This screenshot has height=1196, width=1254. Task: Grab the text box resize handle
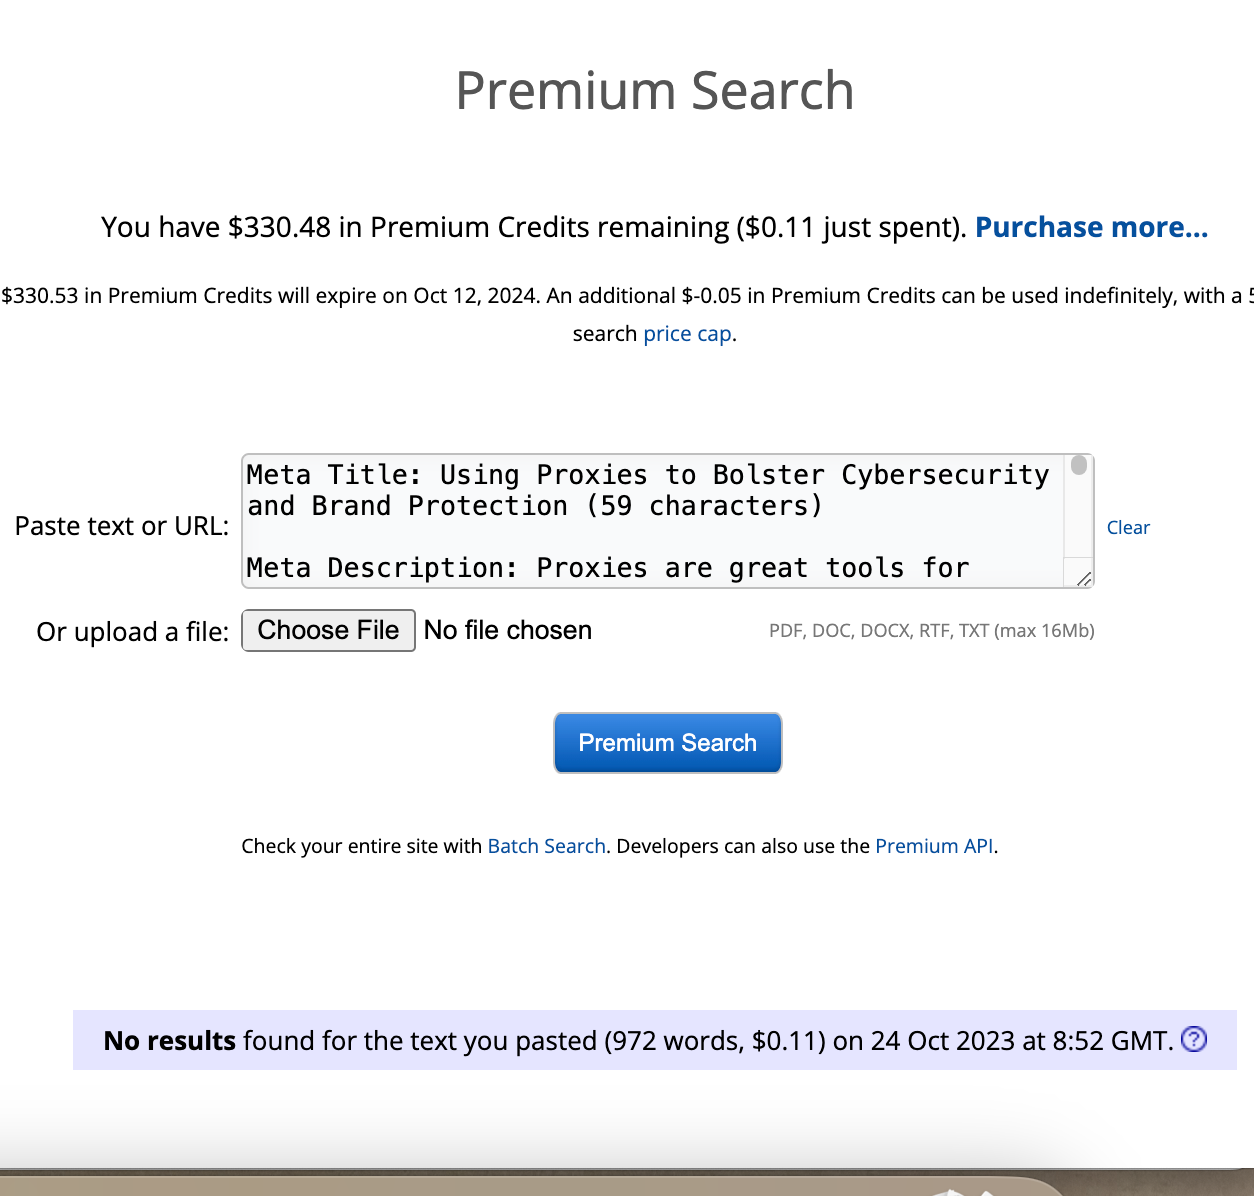click(1084, 578)
